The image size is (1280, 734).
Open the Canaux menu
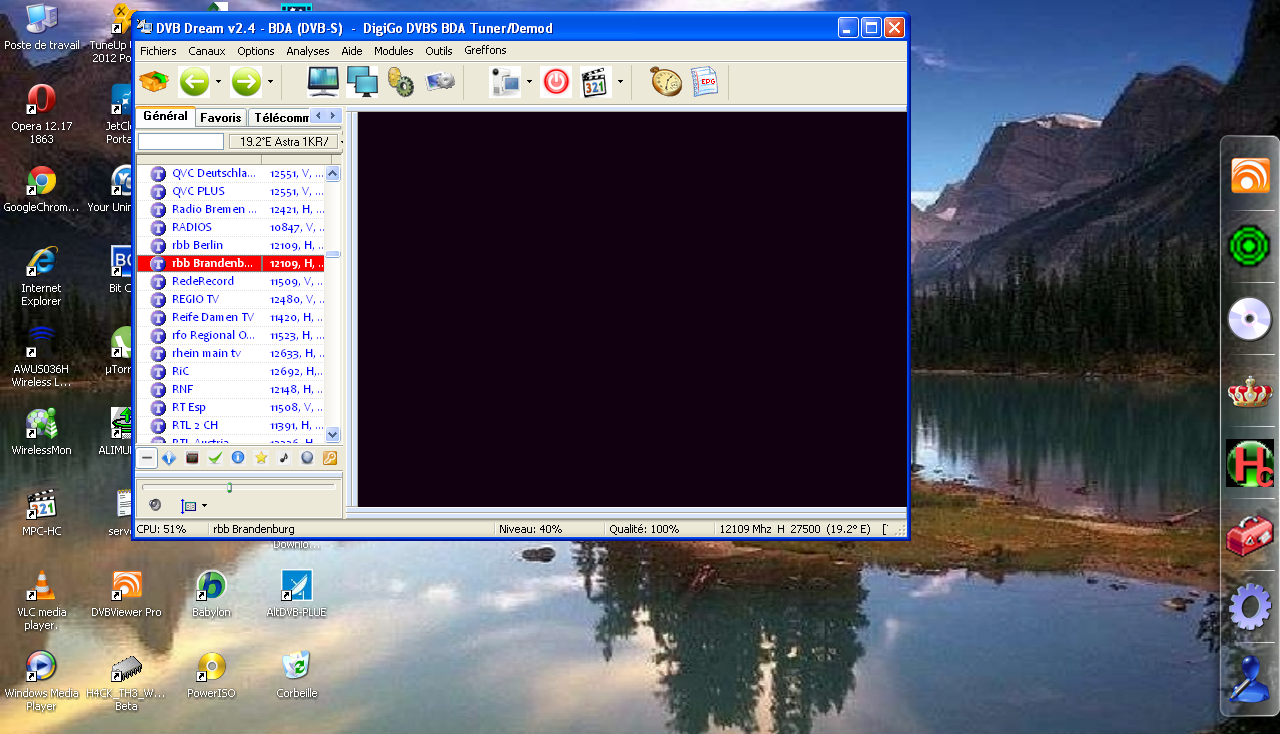206,51
